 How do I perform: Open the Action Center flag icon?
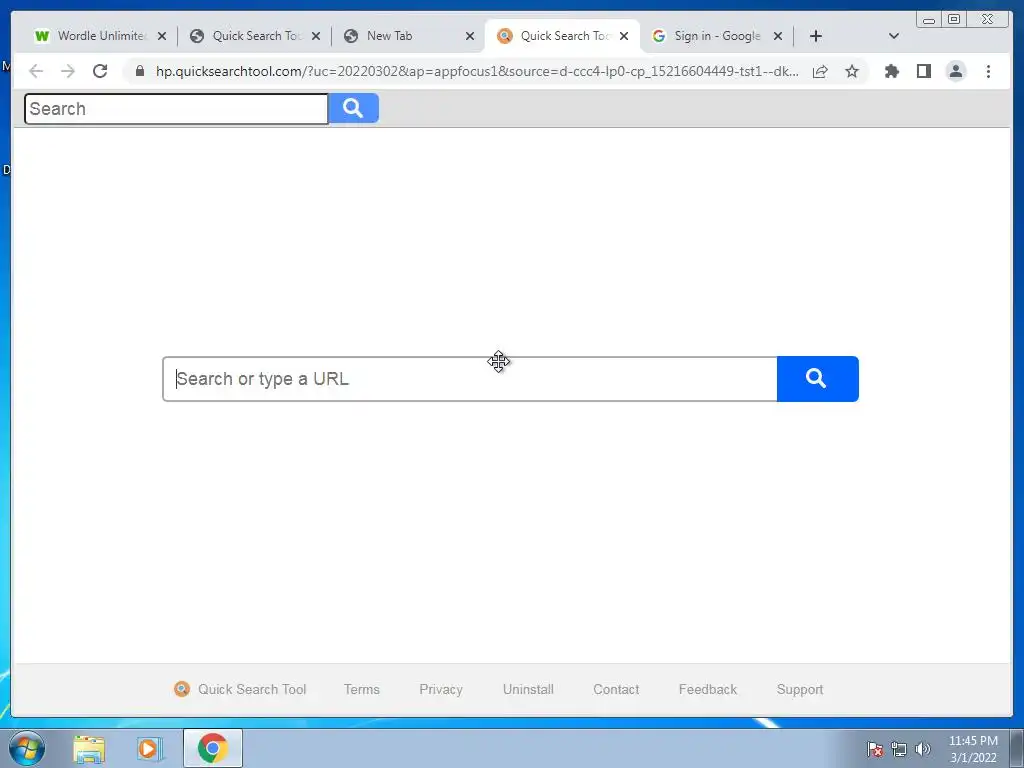pyautogui.click(x=875, y=749)
